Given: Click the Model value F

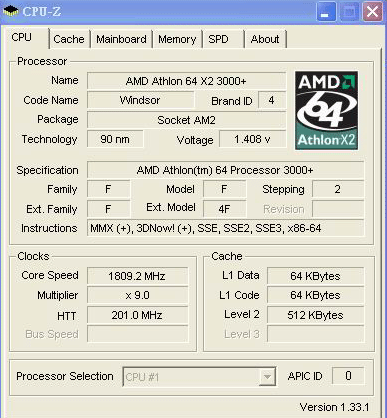Looking at the screenshot, I should (x=224, y=189).
